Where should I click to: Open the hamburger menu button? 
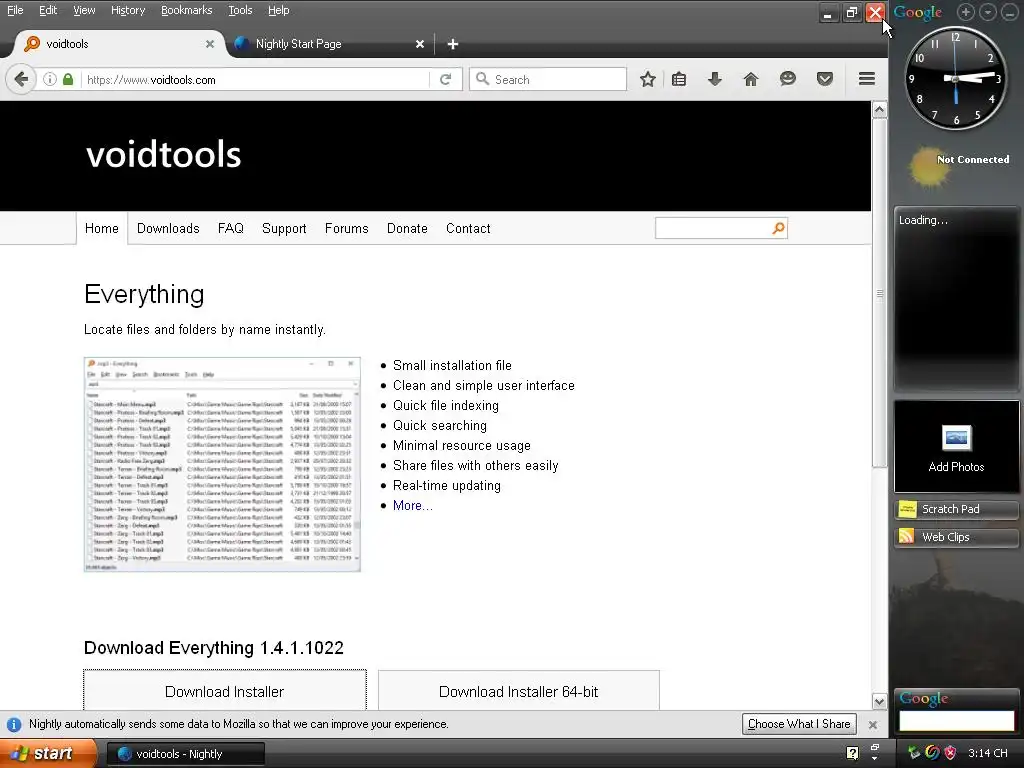click(x=867, y=79)
